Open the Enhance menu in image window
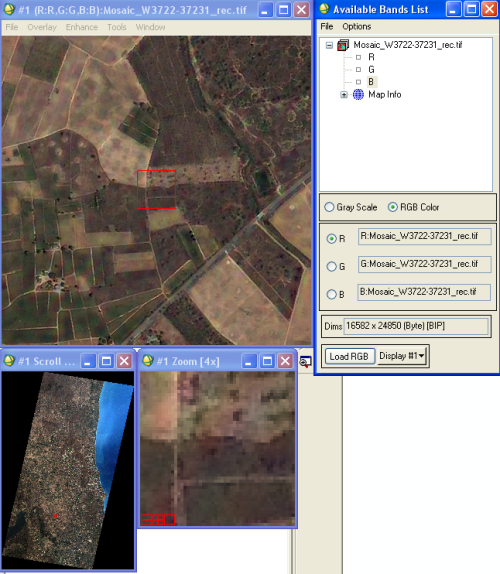Screen dimensions: 500x574 (82, 27)
